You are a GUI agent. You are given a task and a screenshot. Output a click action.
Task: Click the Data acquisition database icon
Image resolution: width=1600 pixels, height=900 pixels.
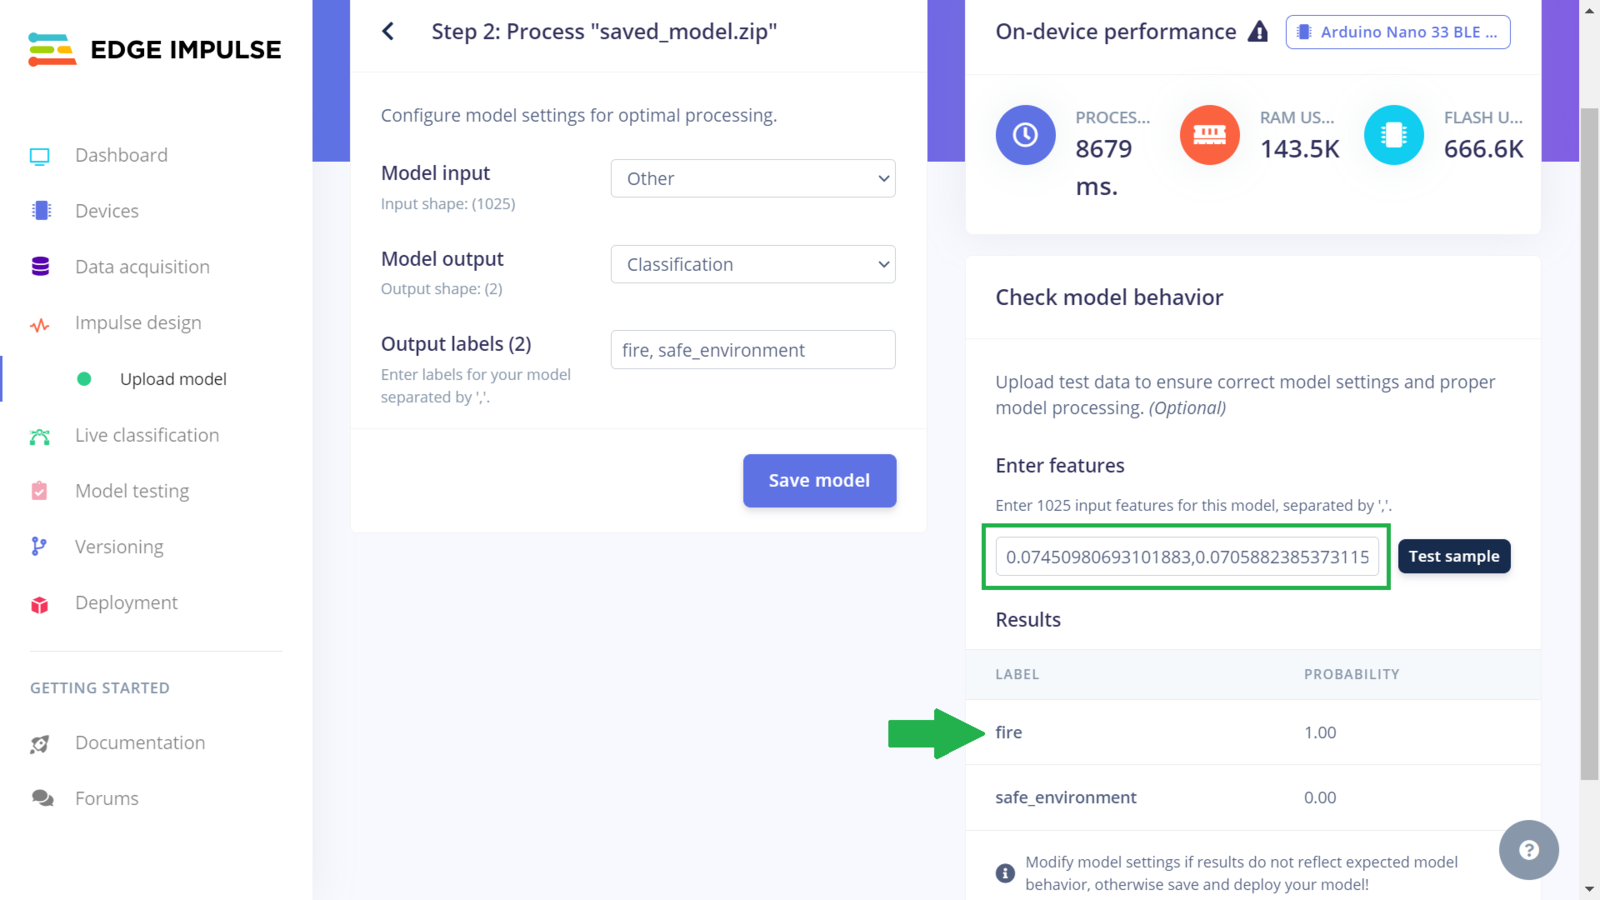(40, 267)
